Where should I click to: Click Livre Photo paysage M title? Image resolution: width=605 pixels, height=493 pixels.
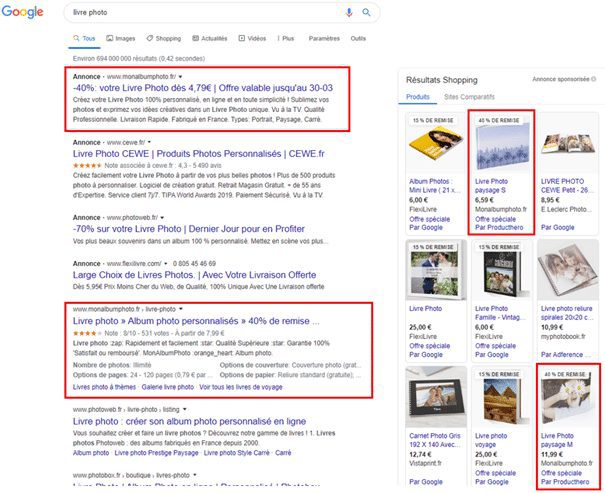[x=557, y=440]
